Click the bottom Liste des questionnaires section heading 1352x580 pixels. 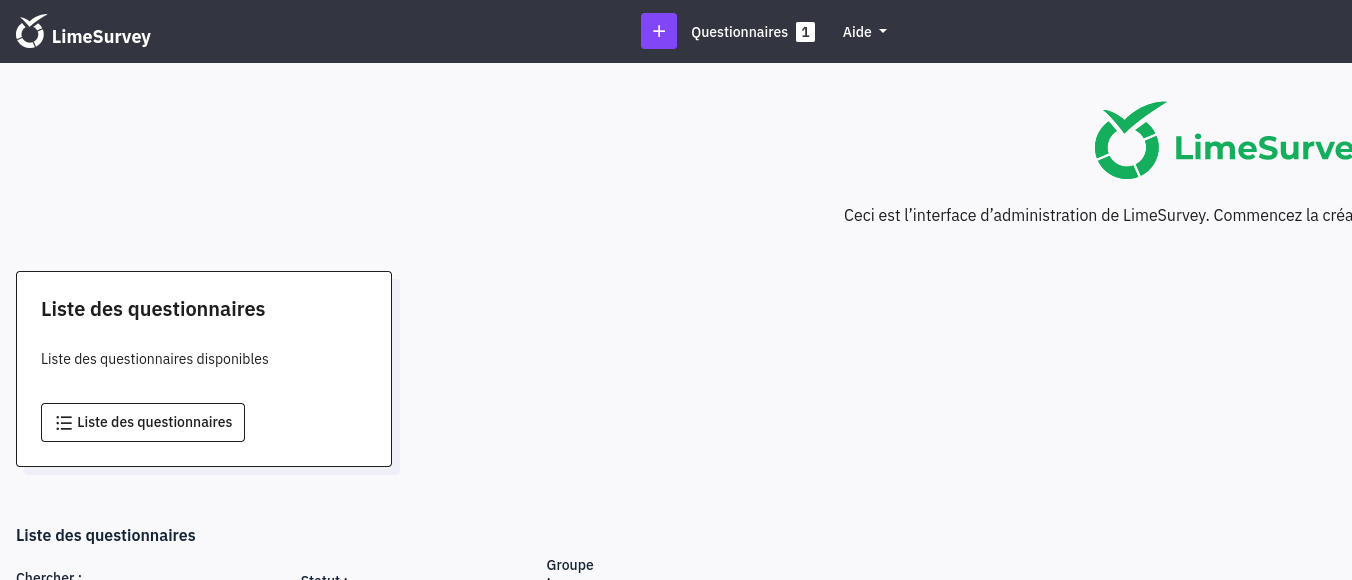(x=106, y=535)
